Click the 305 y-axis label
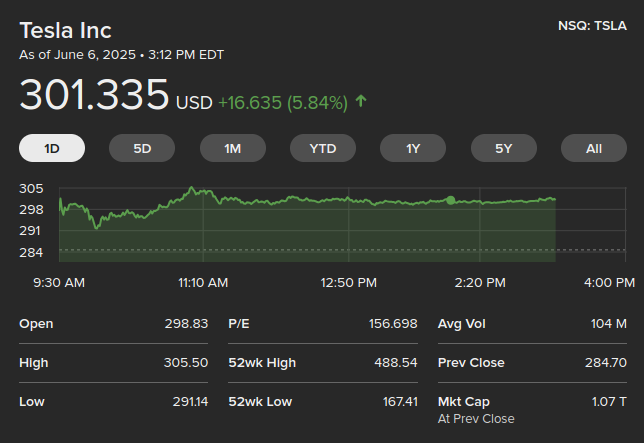The image size is (644, 443). pyautogui.click(x=31, y=189)
